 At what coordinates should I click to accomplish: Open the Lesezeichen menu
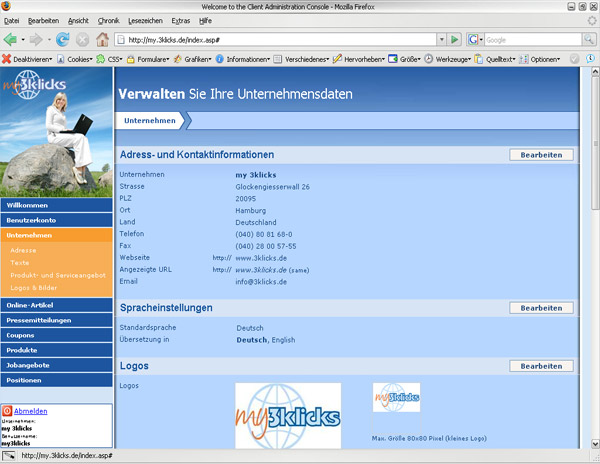pyautogui.click(x=148, y=20)
